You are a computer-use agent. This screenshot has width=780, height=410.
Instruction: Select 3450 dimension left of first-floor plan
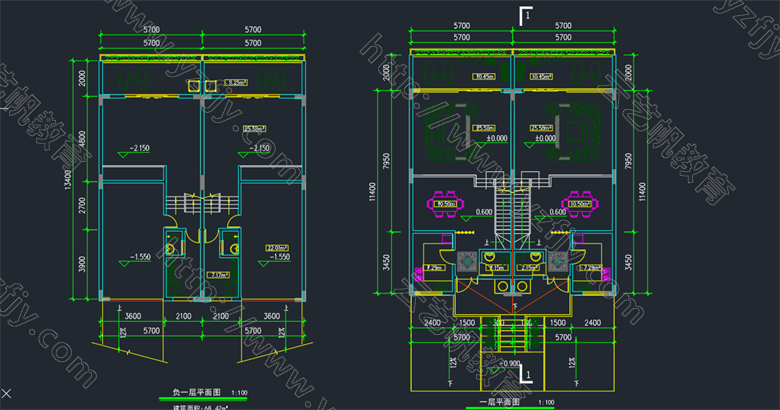[x=387, y=262]
